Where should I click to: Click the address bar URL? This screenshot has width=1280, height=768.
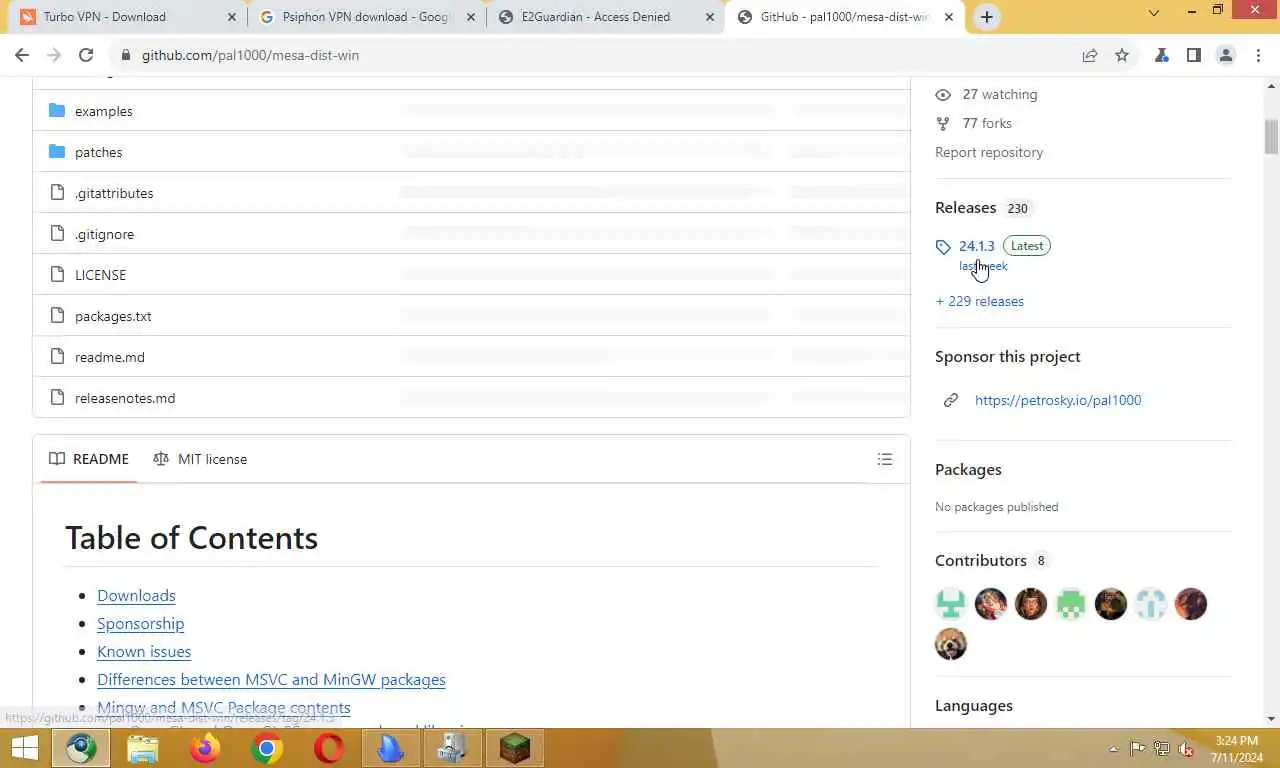(x=250, y=55)
